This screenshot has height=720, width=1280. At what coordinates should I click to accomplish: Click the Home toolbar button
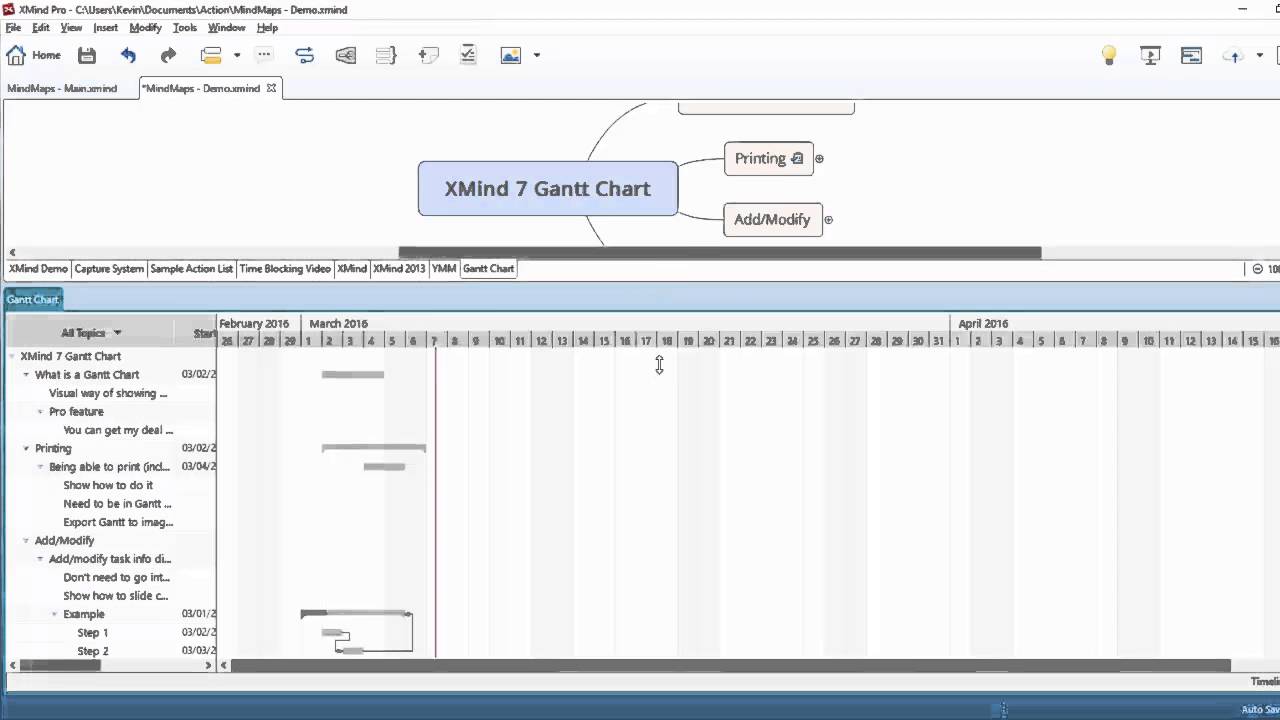34,55
